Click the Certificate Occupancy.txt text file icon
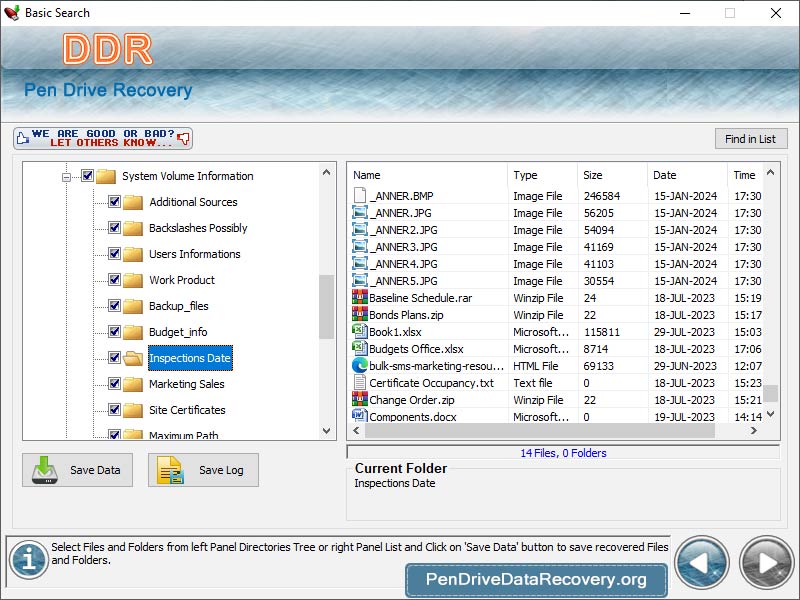Viewport: 800px width, 600px height. coord(359,382)
